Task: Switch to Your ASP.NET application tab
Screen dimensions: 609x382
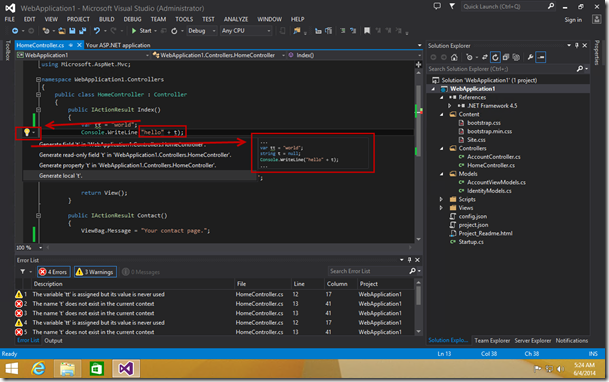Action: (x=118, y=45)
